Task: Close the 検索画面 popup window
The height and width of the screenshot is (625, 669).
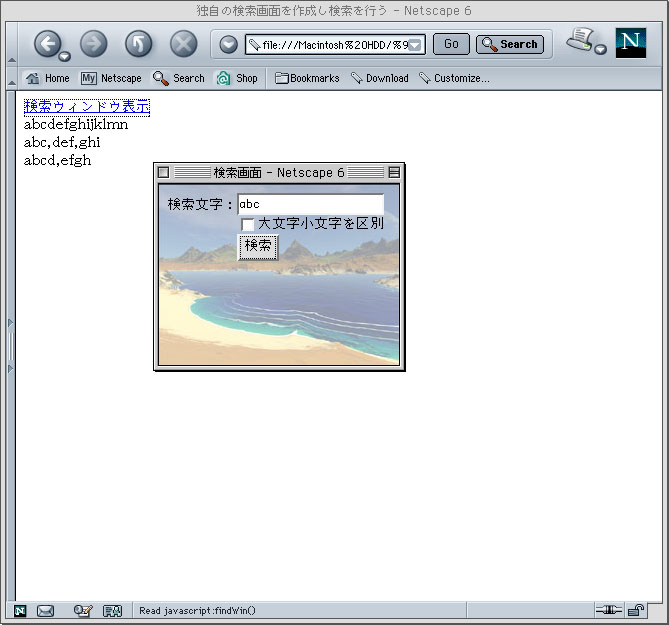Action: (163, 172)
